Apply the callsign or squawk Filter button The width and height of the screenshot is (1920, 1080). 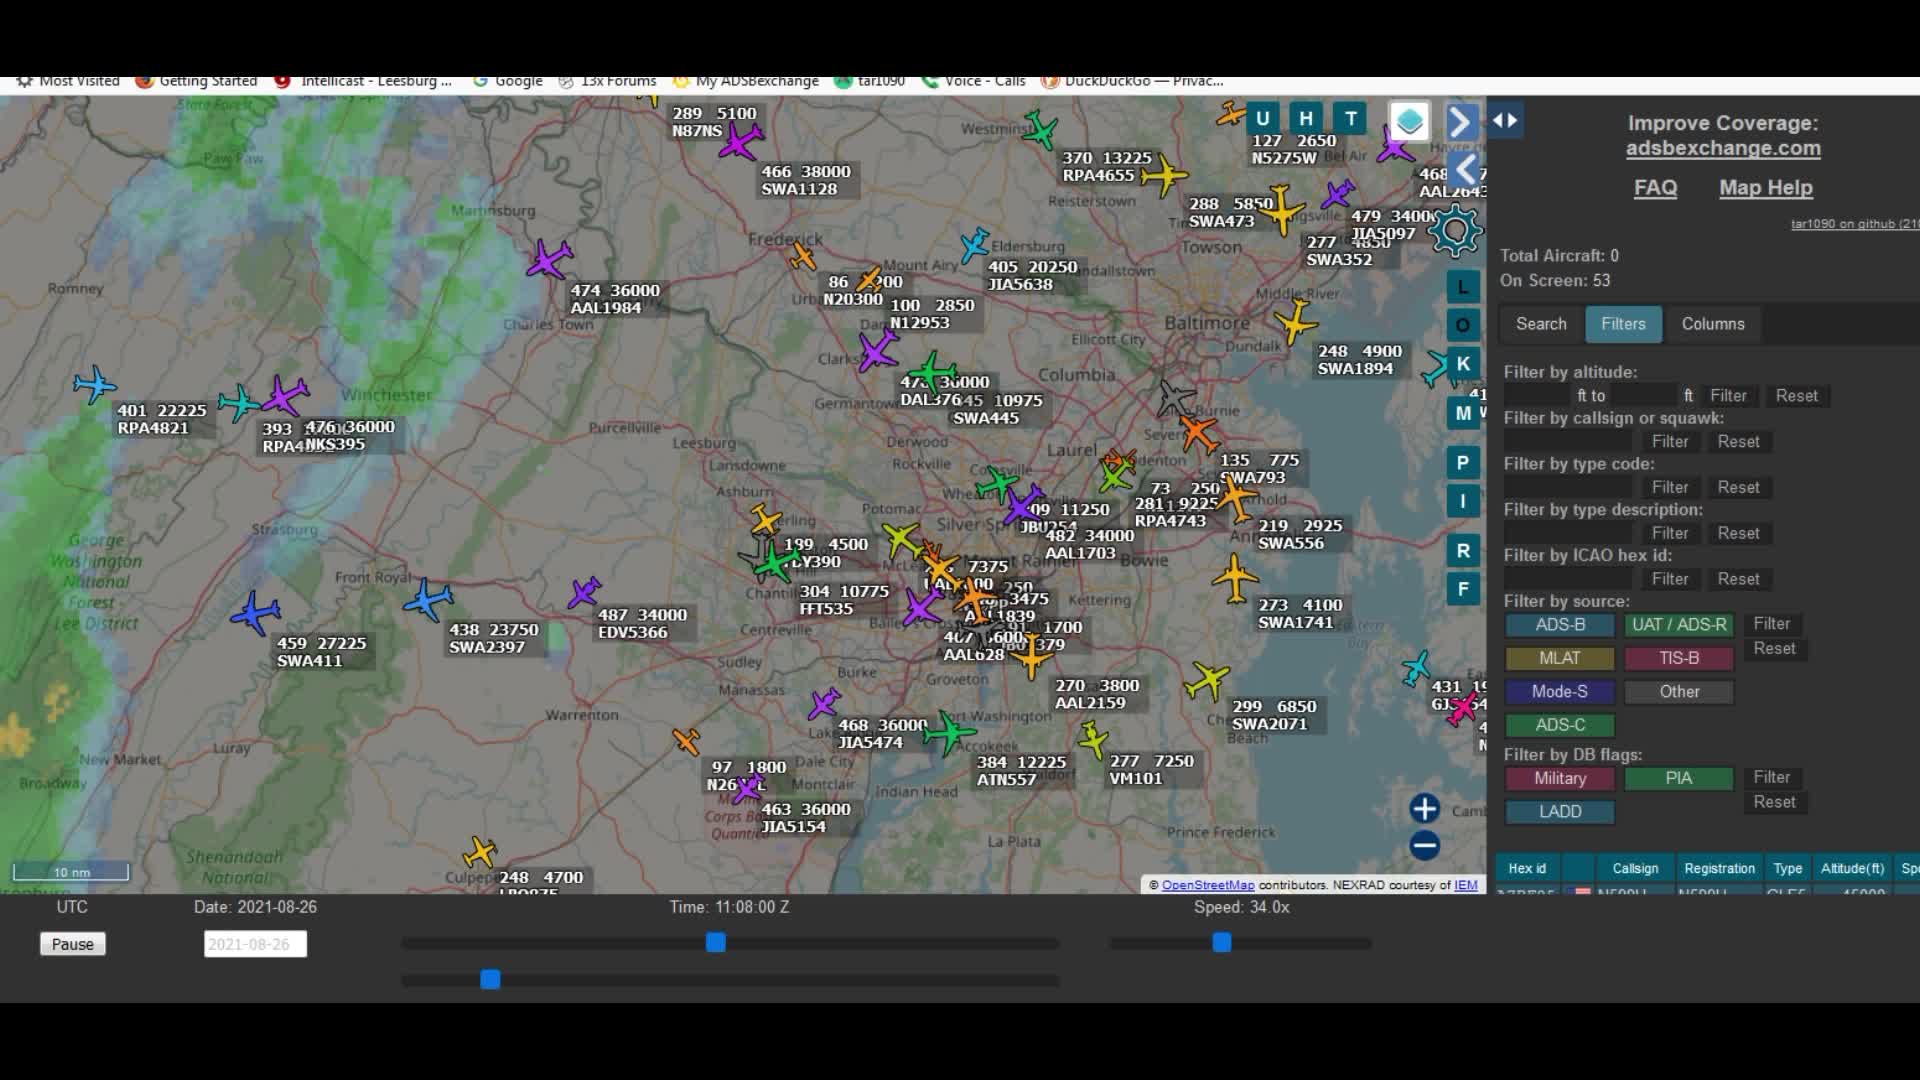1670,442
